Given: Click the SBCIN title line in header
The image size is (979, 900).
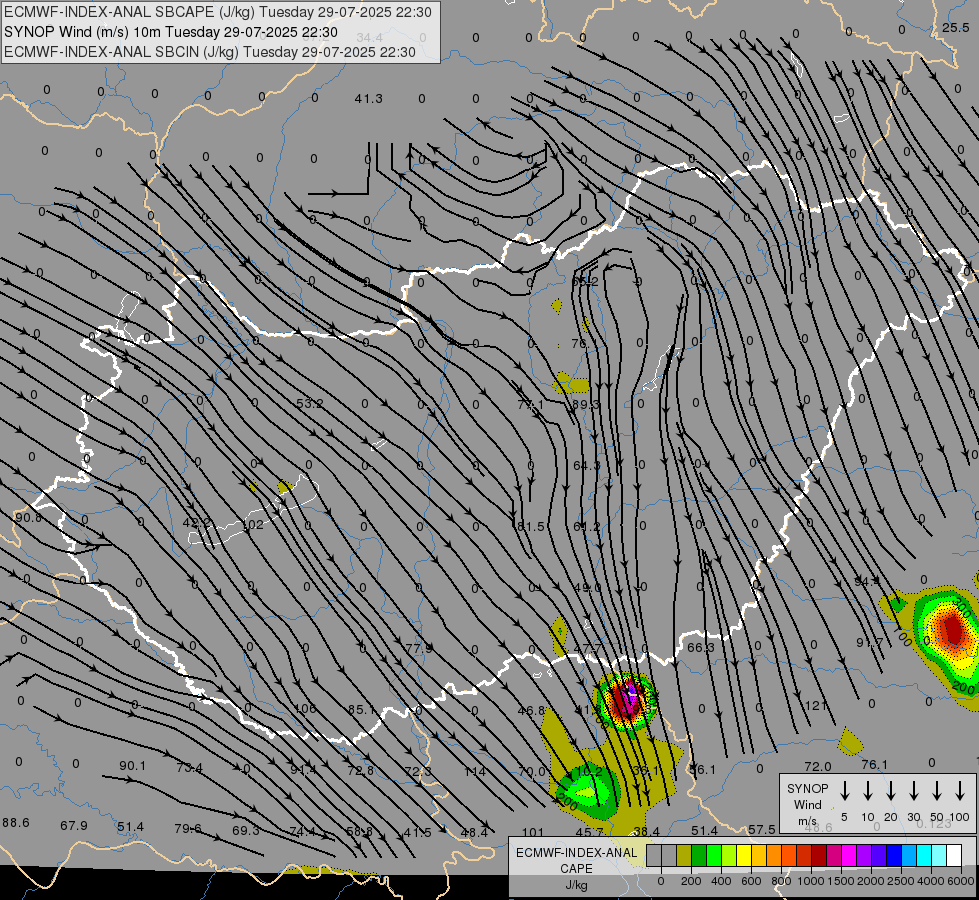Looking at the screenshot, I should [x=210, y=52].
